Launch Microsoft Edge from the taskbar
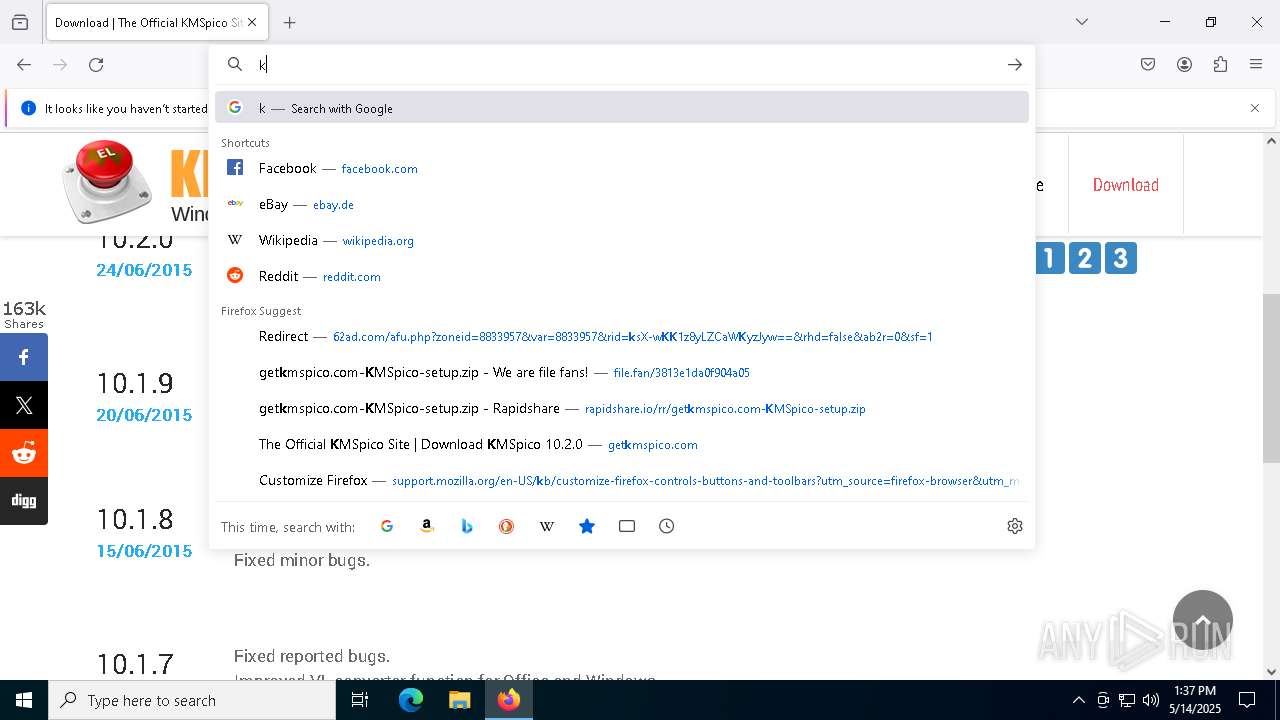This screenshot has height=720, width=1280. [411, 700]
